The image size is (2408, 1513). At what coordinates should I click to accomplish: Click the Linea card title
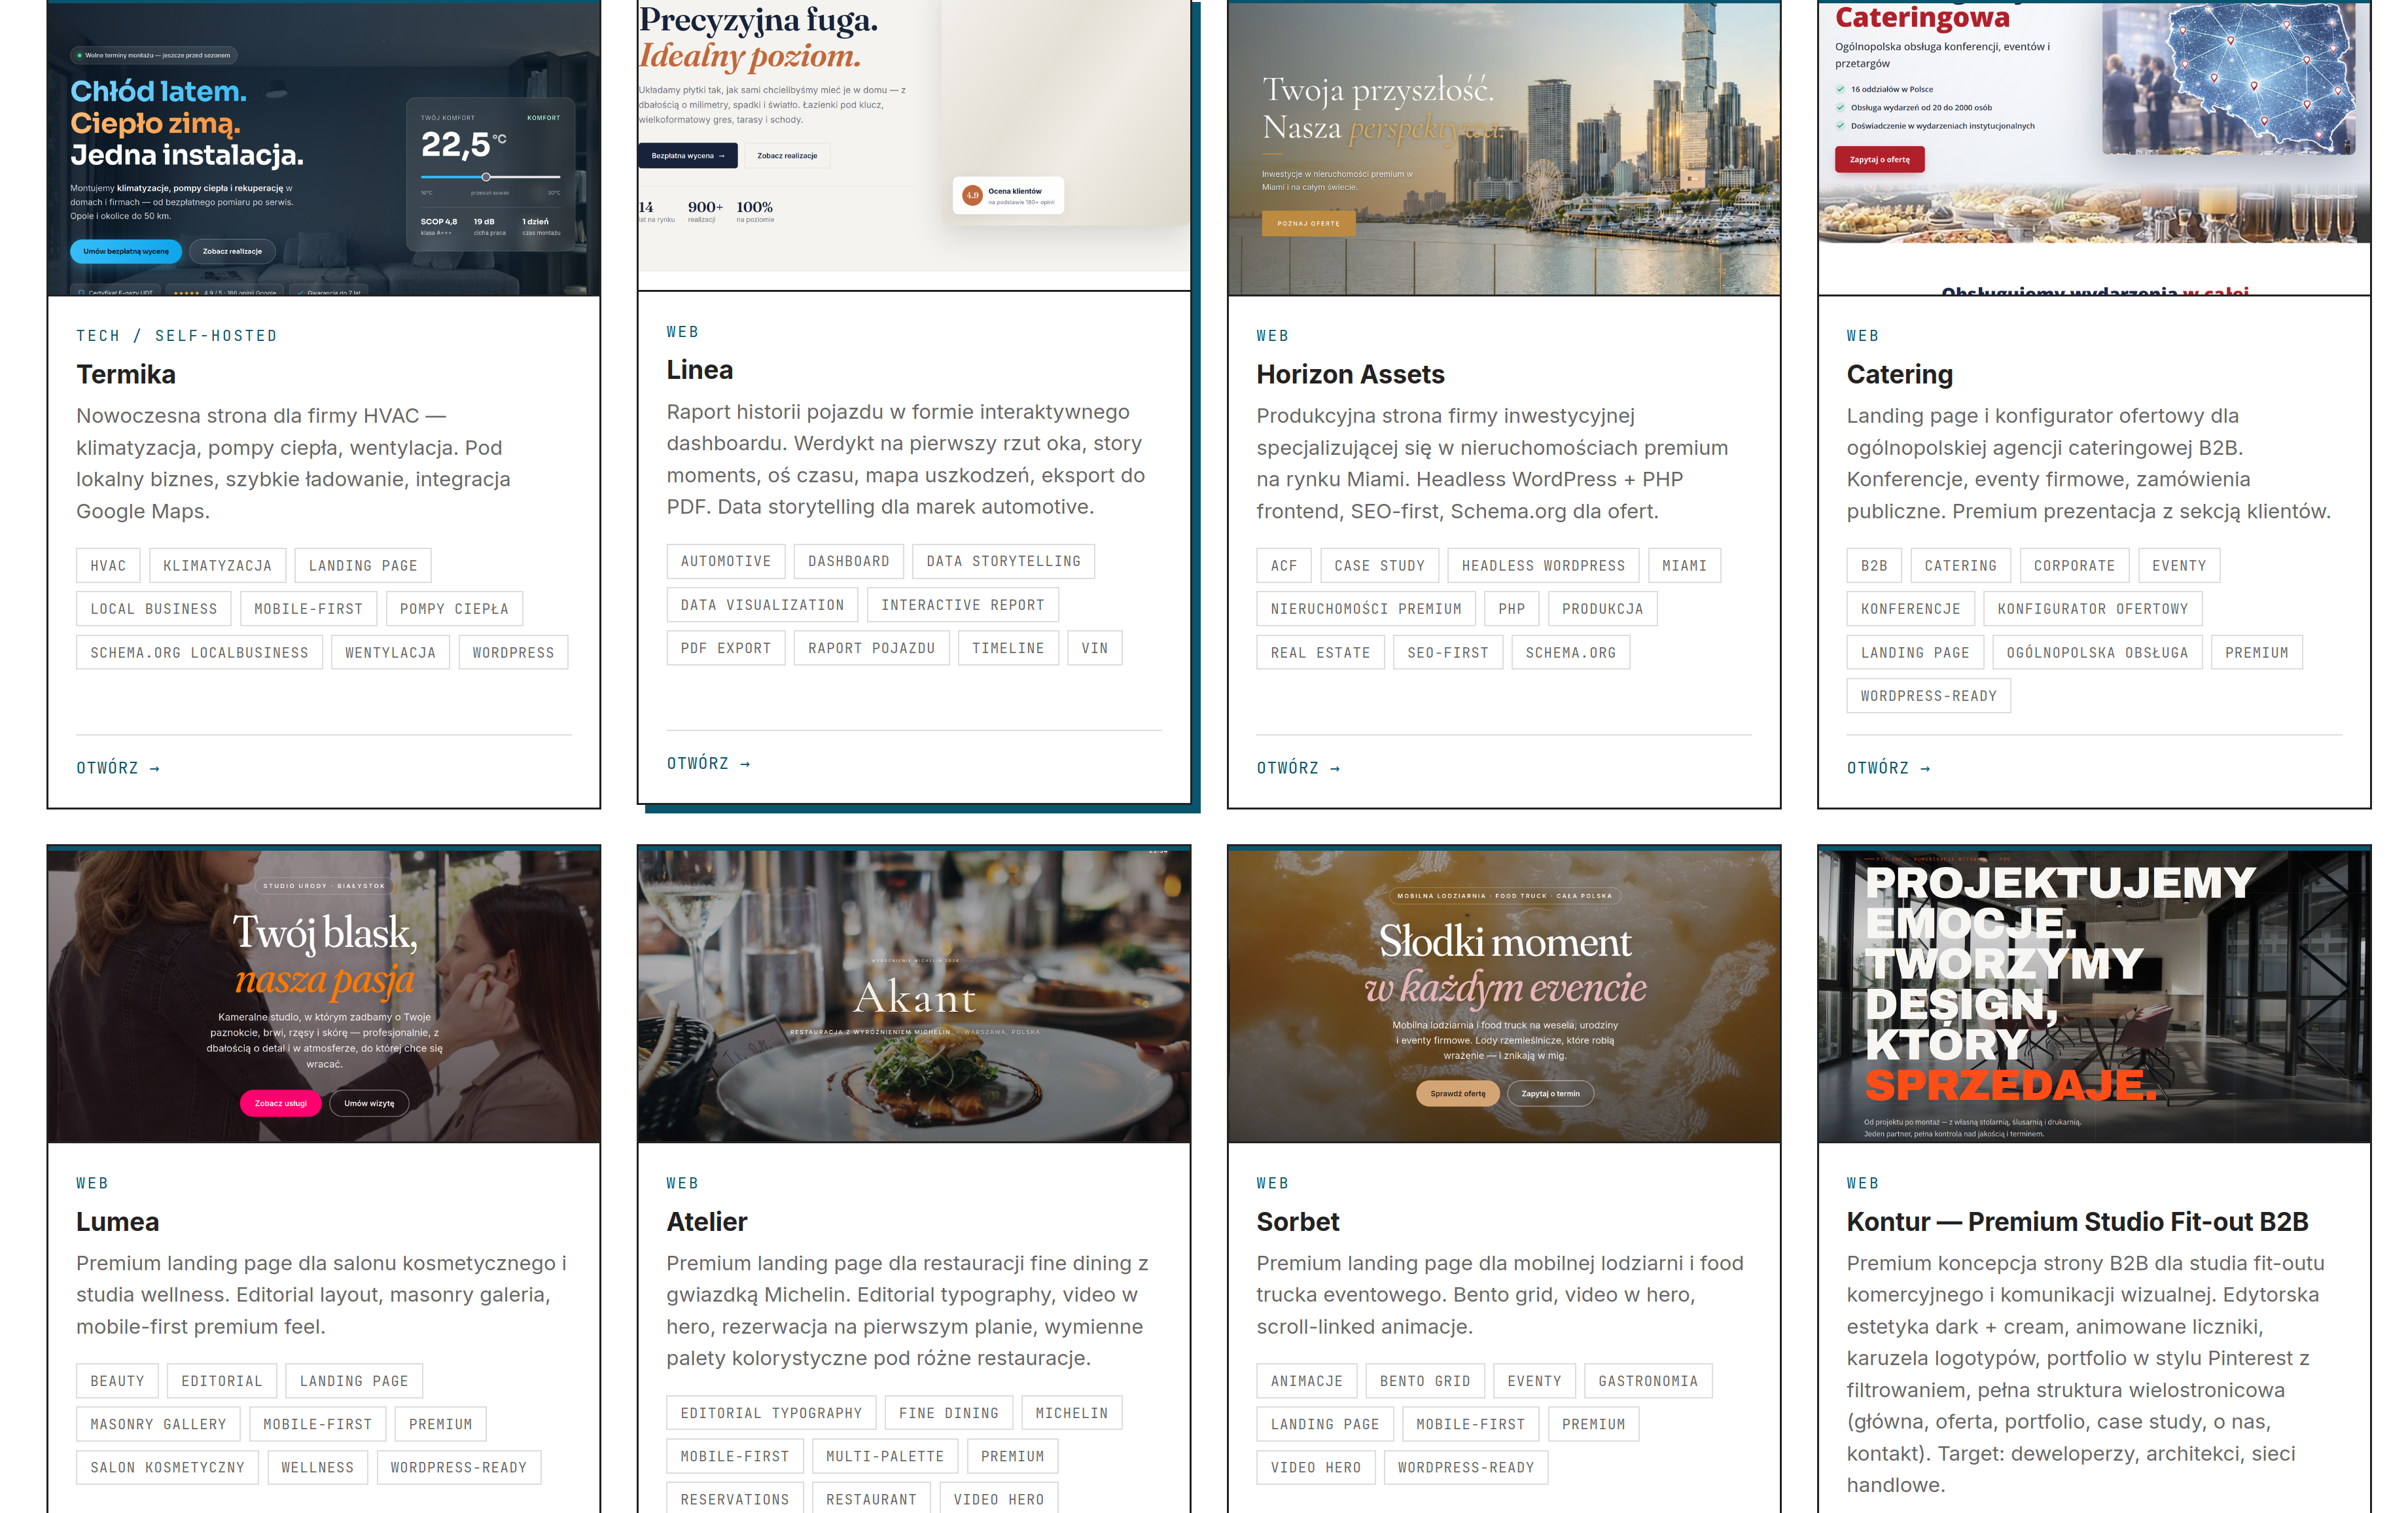[700, 370]
